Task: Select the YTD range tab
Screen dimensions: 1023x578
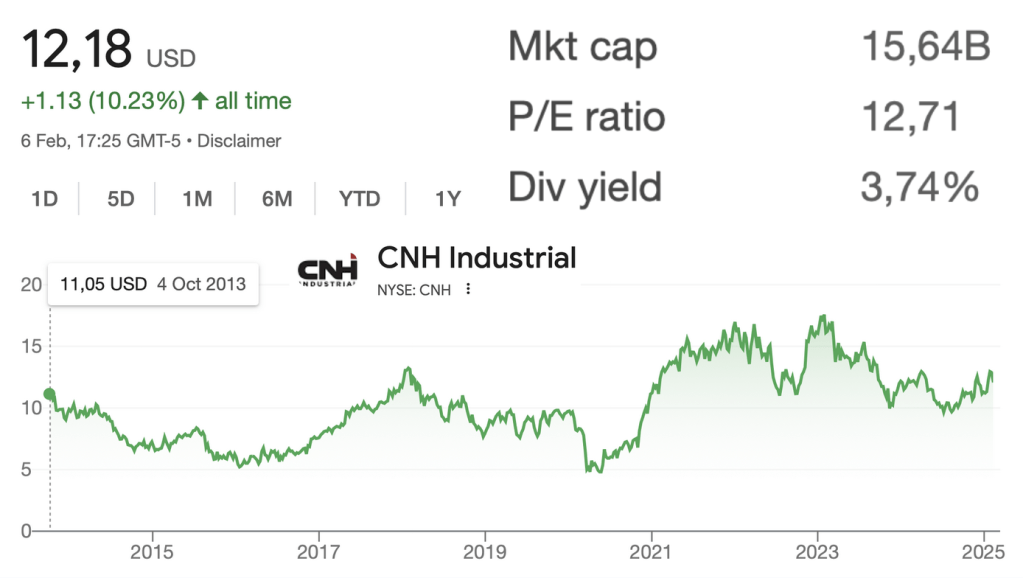Action: [x=359, y=198]
